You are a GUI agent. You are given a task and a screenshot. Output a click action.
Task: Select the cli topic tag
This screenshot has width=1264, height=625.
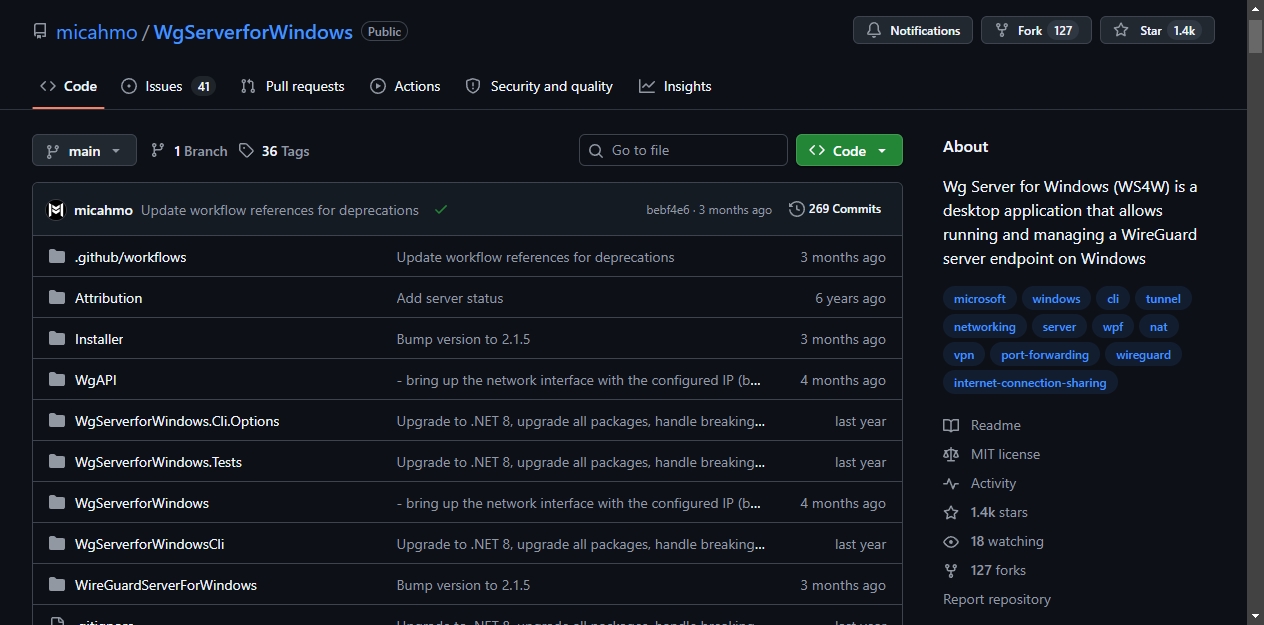pyautogui.click(x=1113, y=299)
